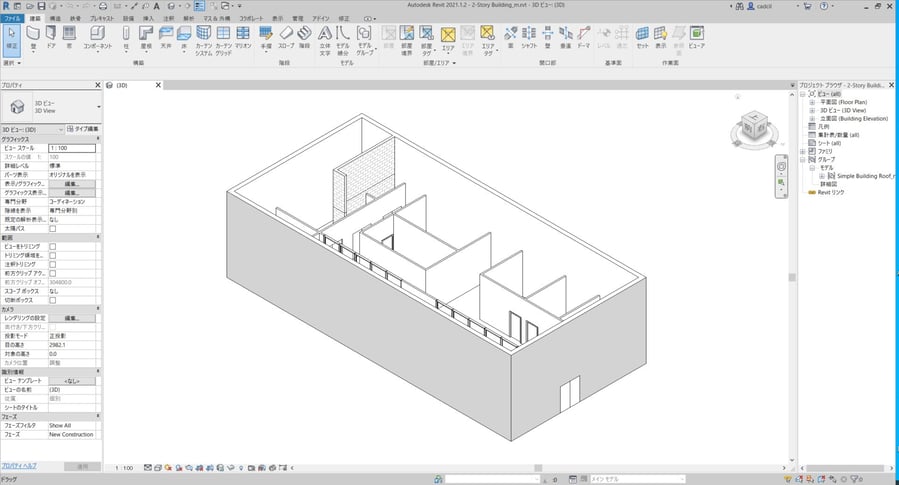Toggle the Annotation Crop (注釈トリミング) checkbox
This screenshot has height=485, width=899.
[x=52, y=264]
